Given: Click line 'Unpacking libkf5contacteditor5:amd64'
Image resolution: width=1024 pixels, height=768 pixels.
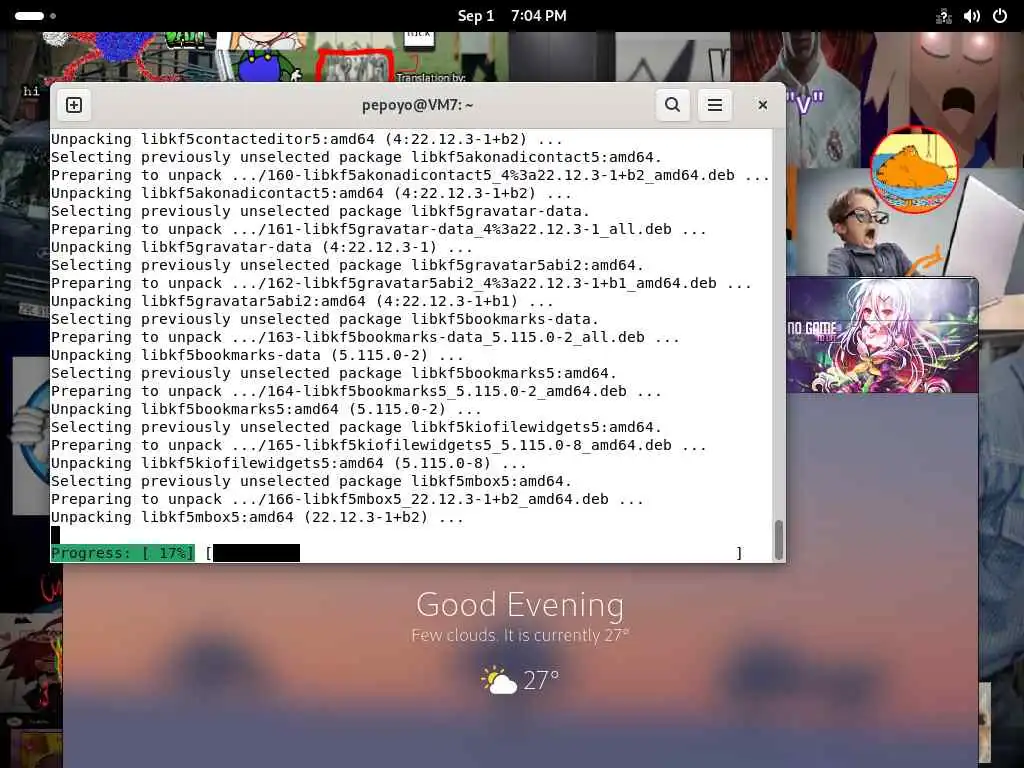Looking at the screenshot, I should [307, 139].
